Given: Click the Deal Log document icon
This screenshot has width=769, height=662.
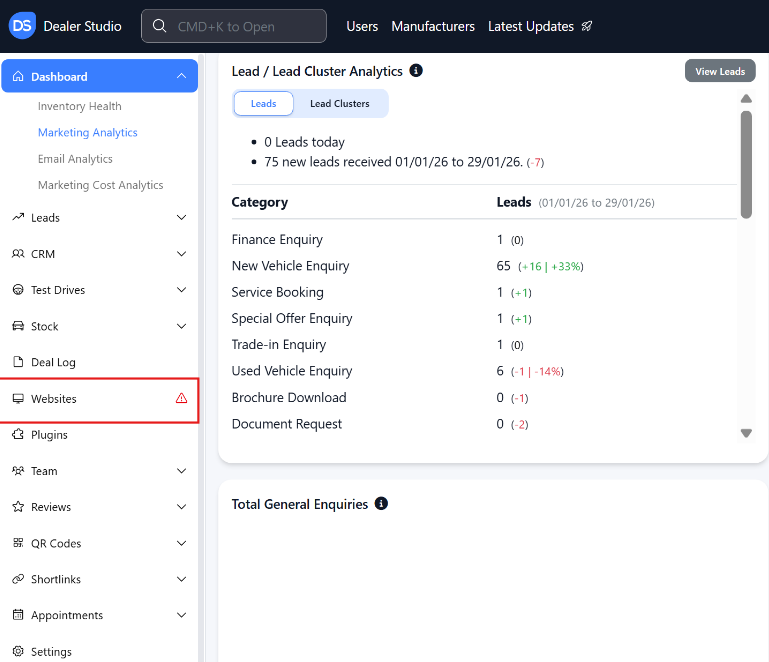Looking at the screenshot, I should (18, 362).
